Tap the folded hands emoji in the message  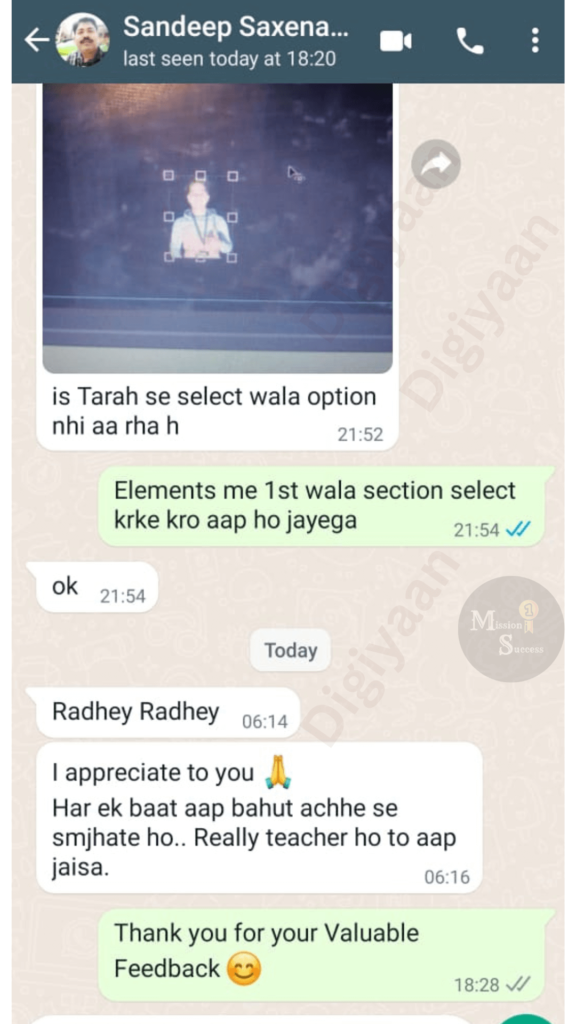coord(278,773)
